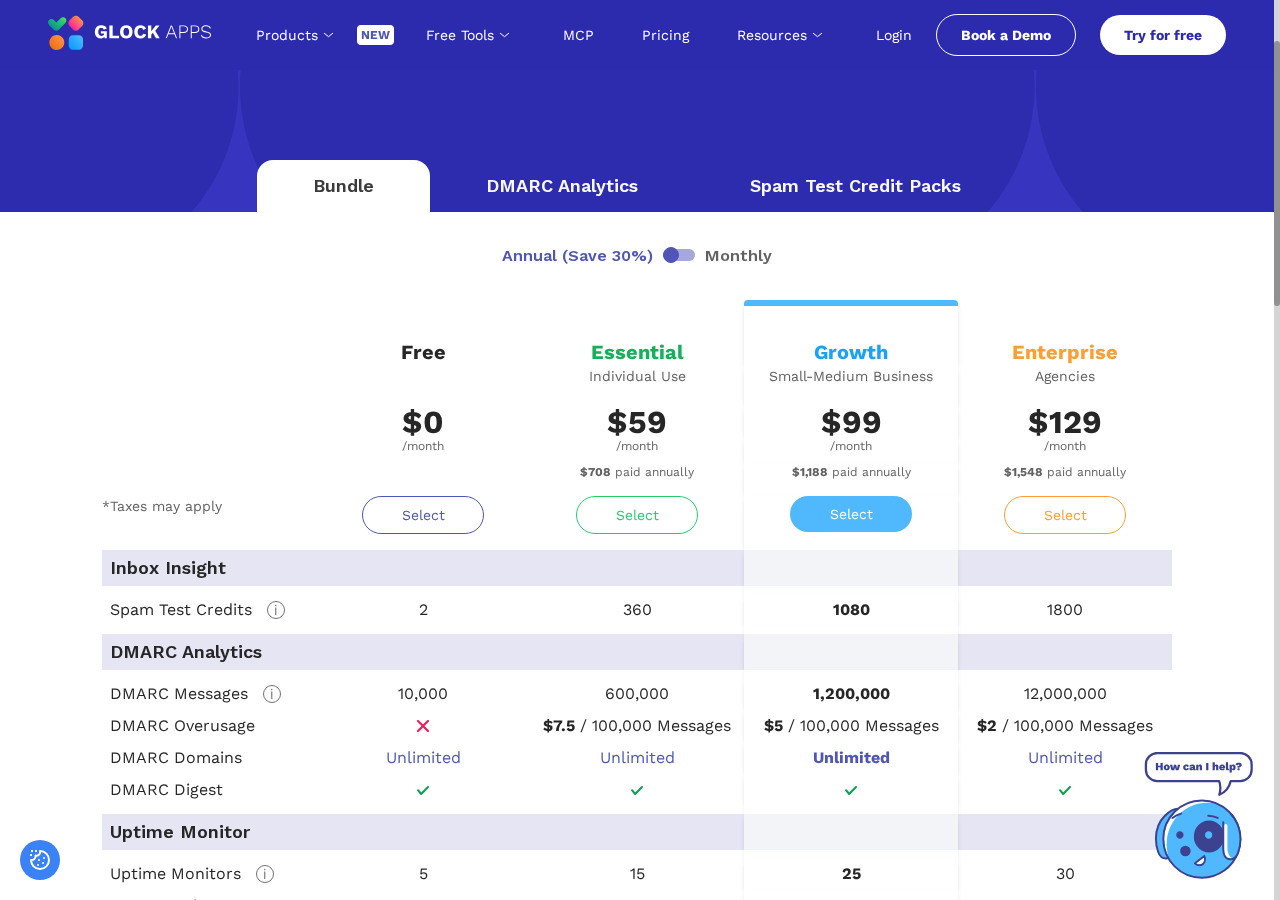Click the red X under Free DMARC Overusage
Screen dimensions: 1280x900
(423, 726)
